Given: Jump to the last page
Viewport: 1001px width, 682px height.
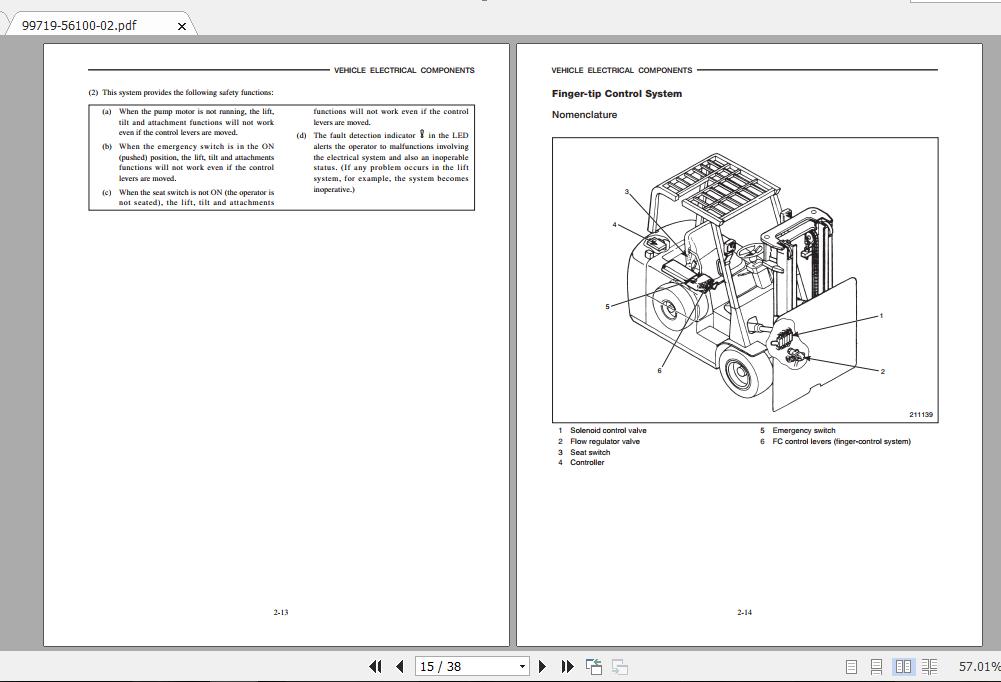Looking at the screenshot, I should pos(566,665).
